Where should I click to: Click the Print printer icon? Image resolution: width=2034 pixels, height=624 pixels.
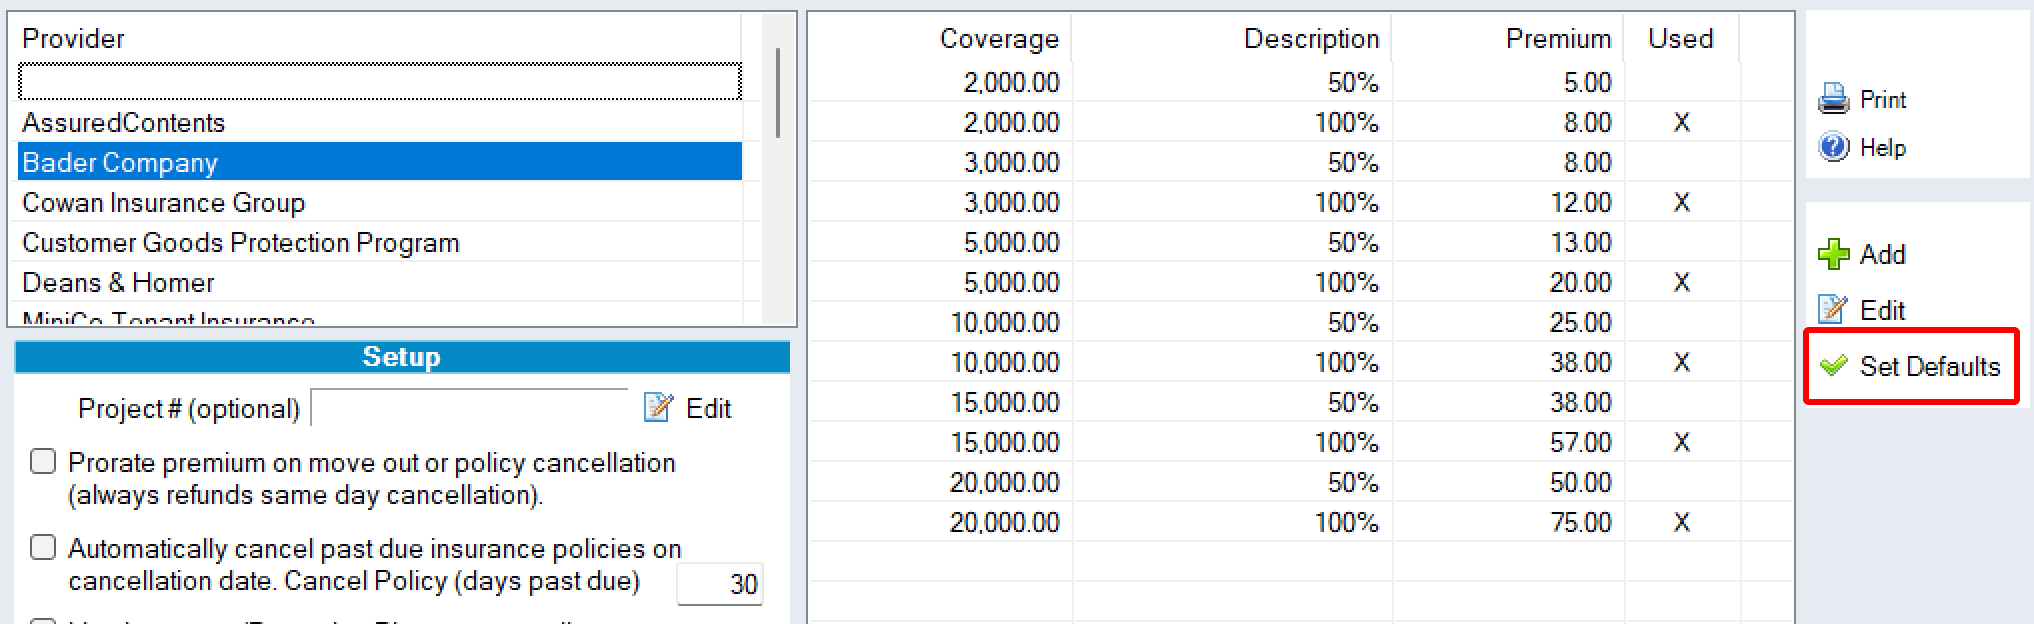pyautogui.click(x=1833, y=99)
